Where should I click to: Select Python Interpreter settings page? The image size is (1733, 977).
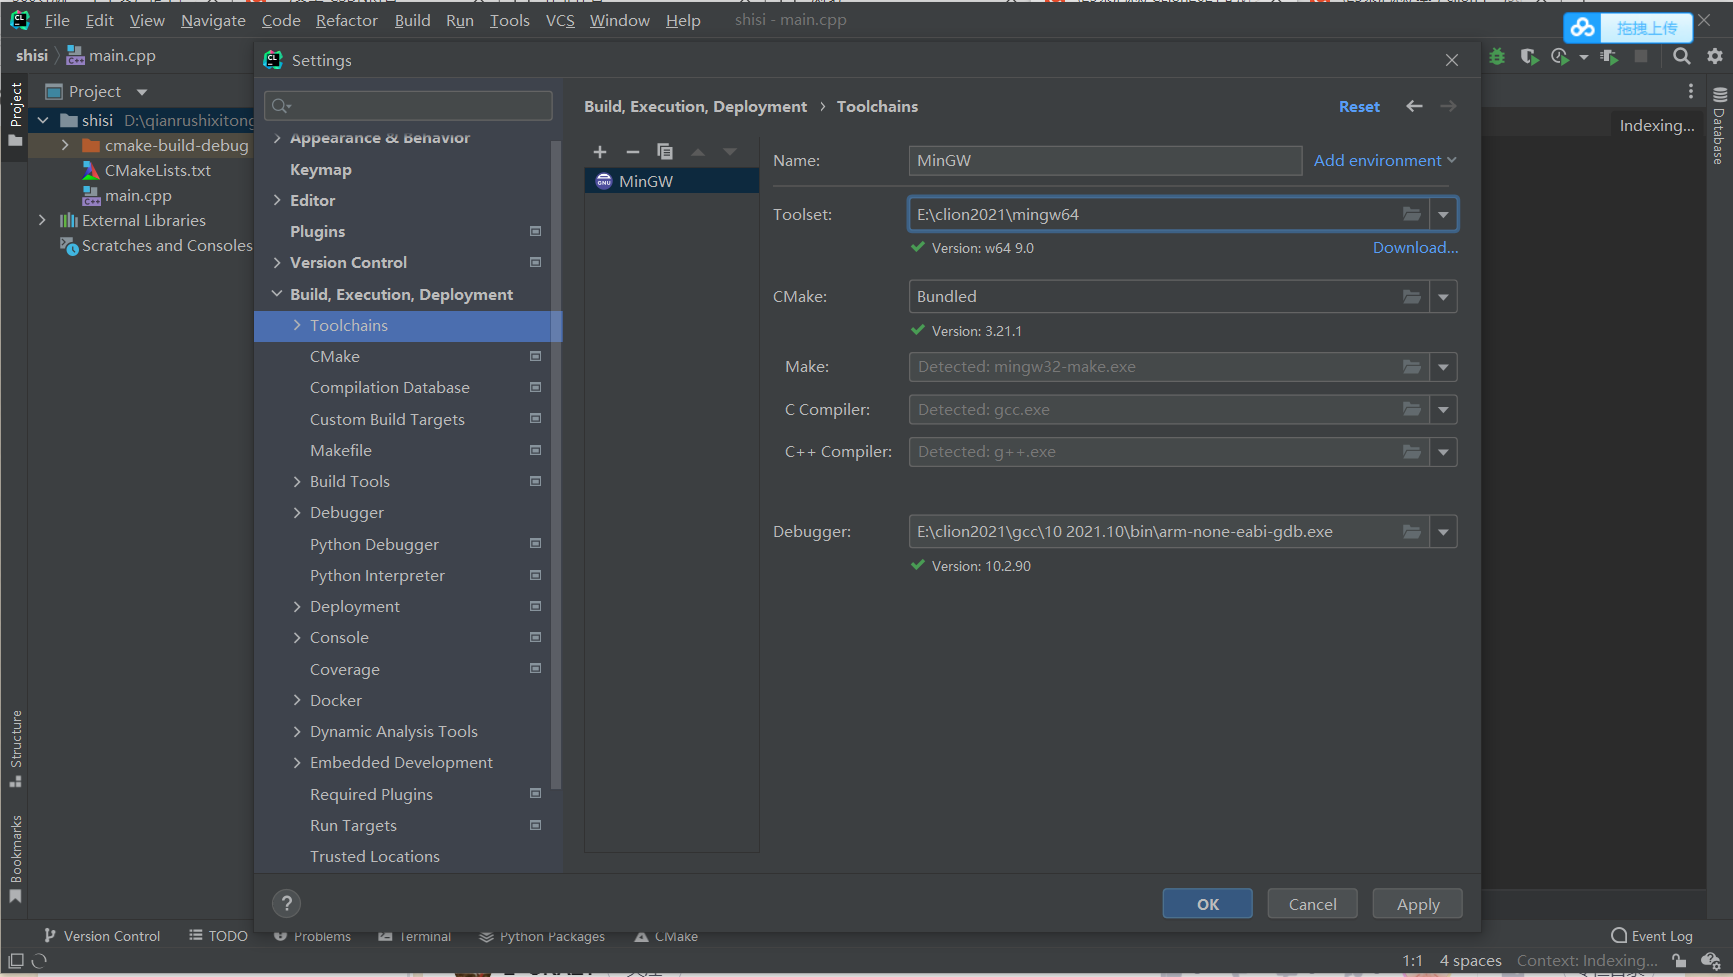click(377, 576)
